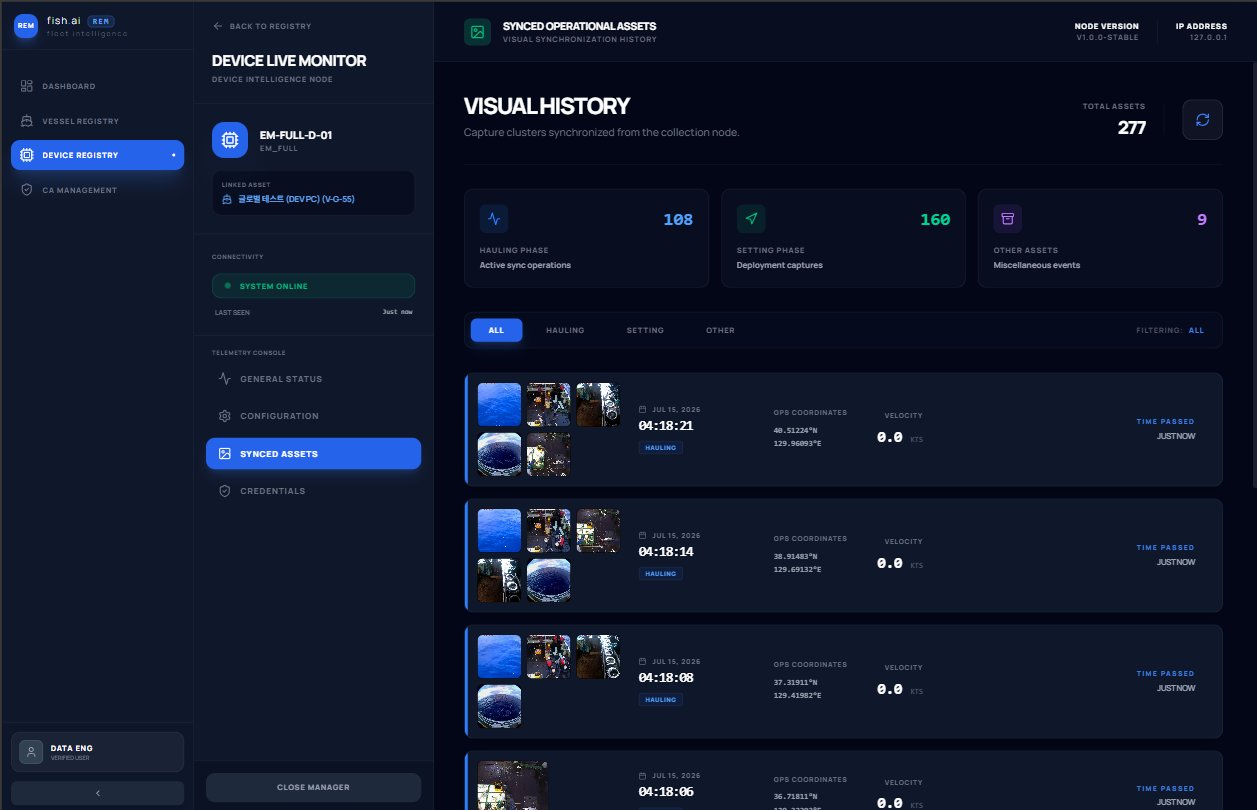
Task: Open Configuration in telemetry console
Action: 313,416
